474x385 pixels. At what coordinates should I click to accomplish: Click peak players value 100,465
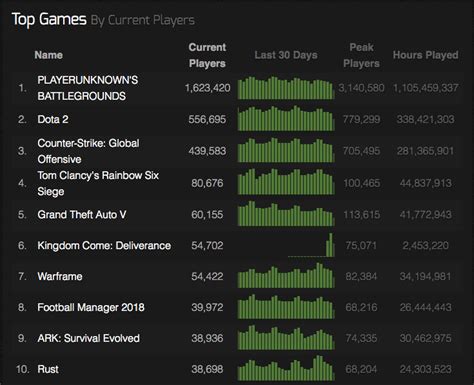[x=362, y=183]
